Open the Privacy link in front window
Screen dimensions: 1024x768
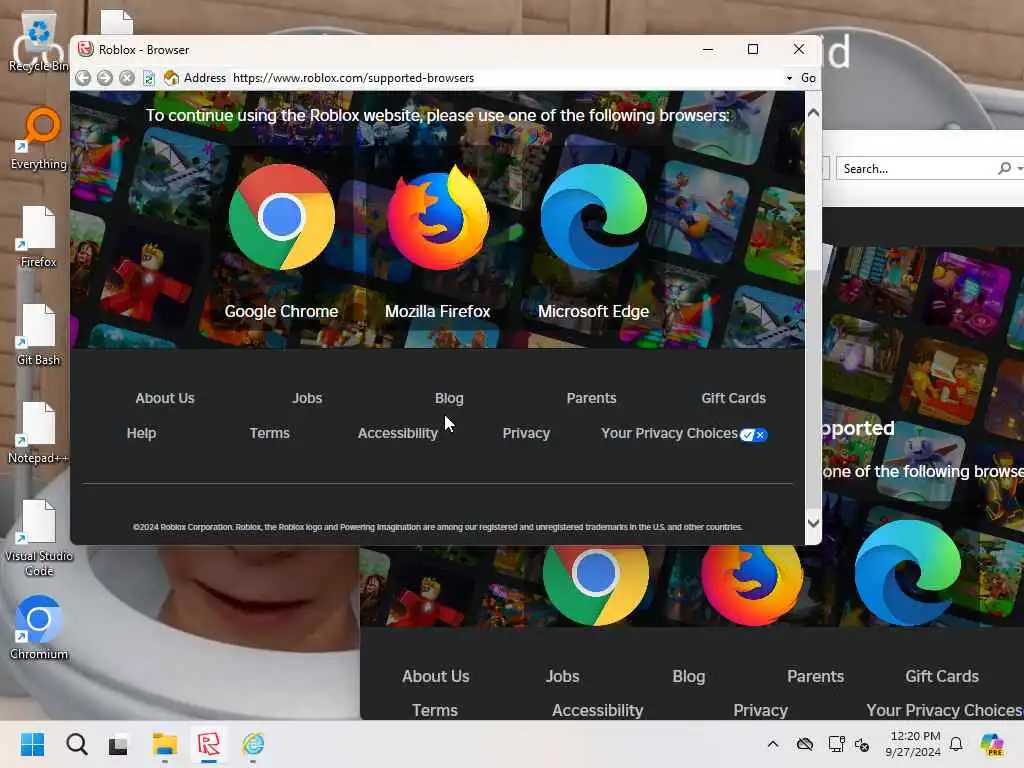[526, 433]
